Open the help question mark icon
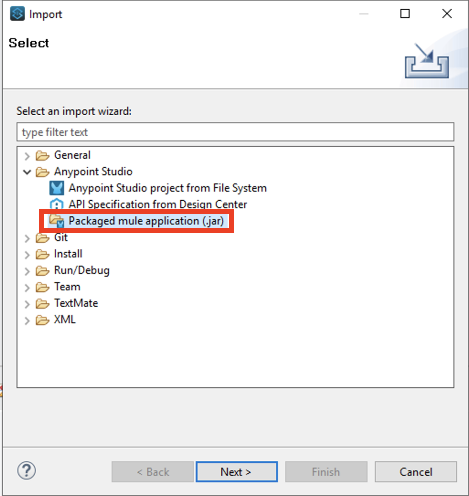Viewport: 469px width, 496px height. tap(26, 470)
